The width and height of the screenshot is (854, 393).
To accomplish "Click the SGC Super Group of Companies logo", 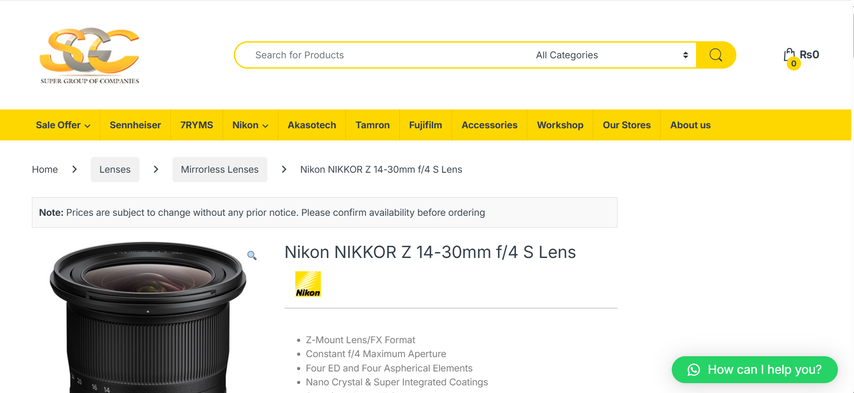I will pyautogui.click(x=89, y=56).
